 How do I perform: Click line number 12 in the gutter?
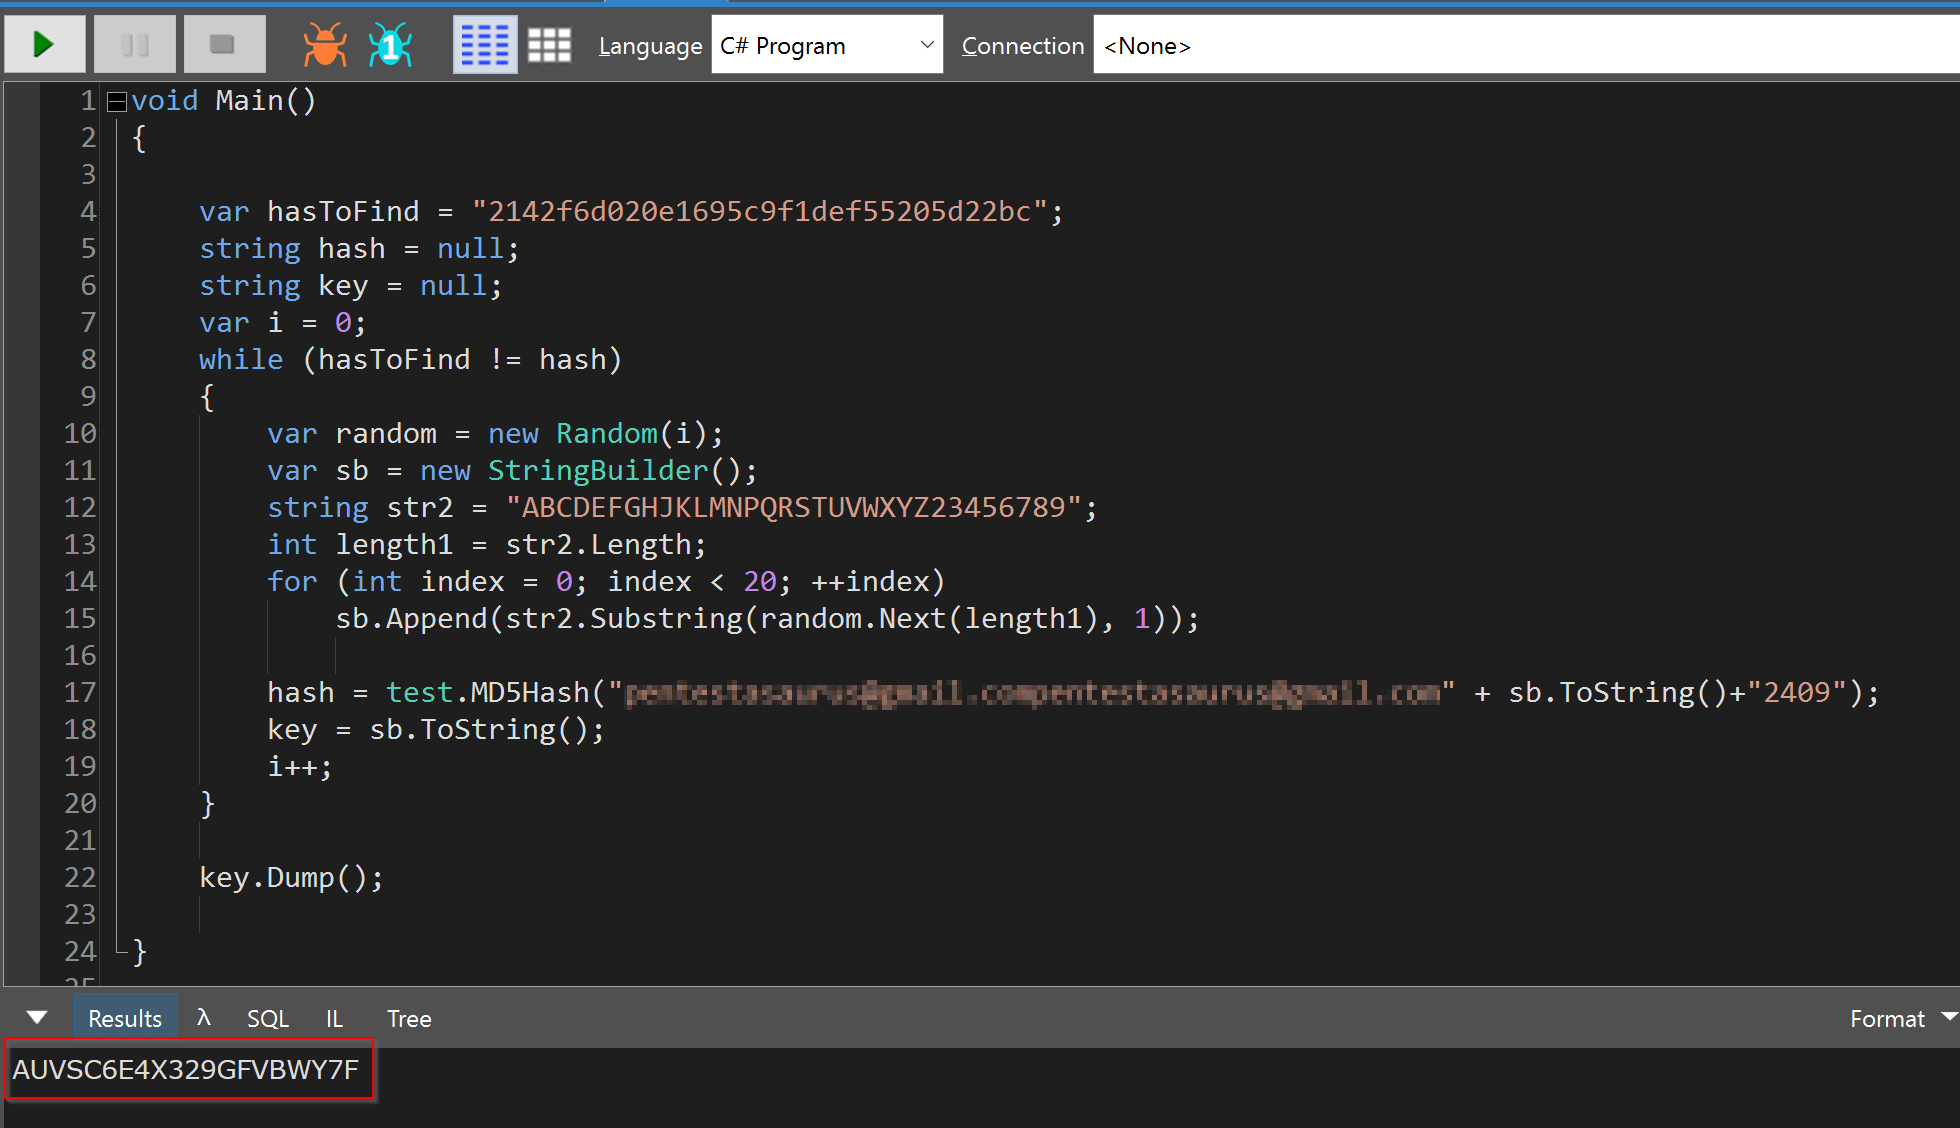[x=80, y=508]
